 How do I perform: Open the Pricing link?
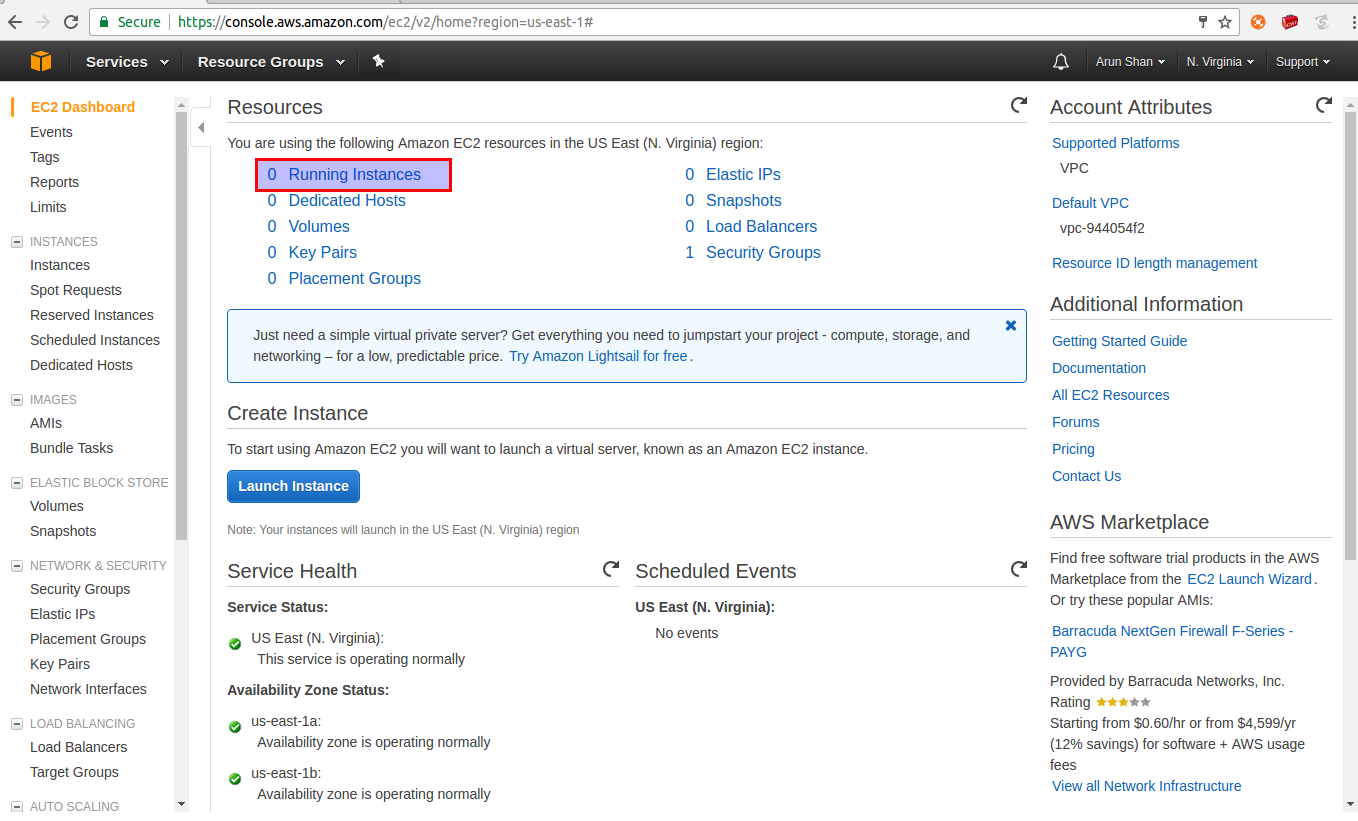(1073, 449)
